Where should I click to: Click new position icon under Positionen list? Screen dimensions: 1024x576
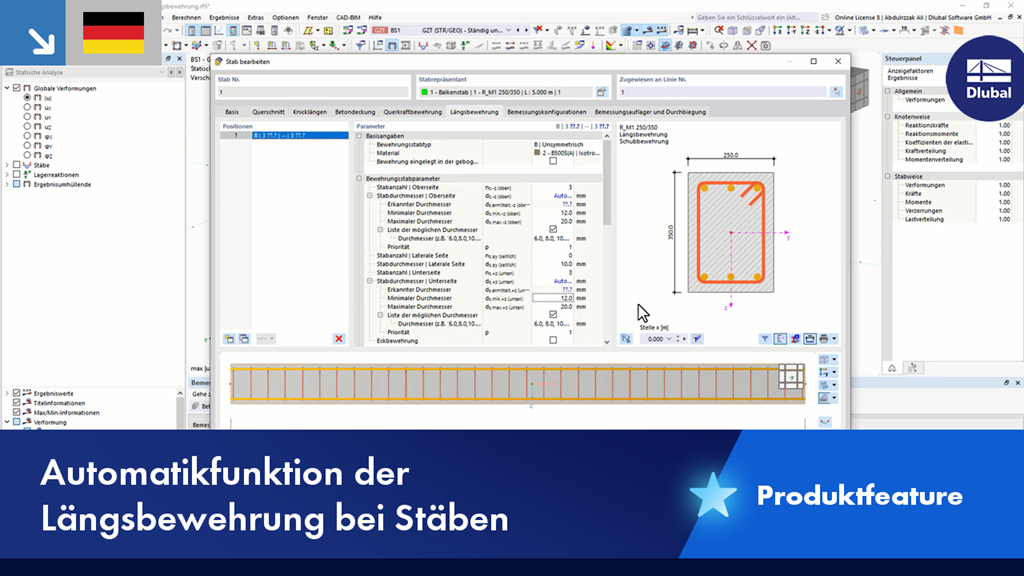[x=229, y=339]
